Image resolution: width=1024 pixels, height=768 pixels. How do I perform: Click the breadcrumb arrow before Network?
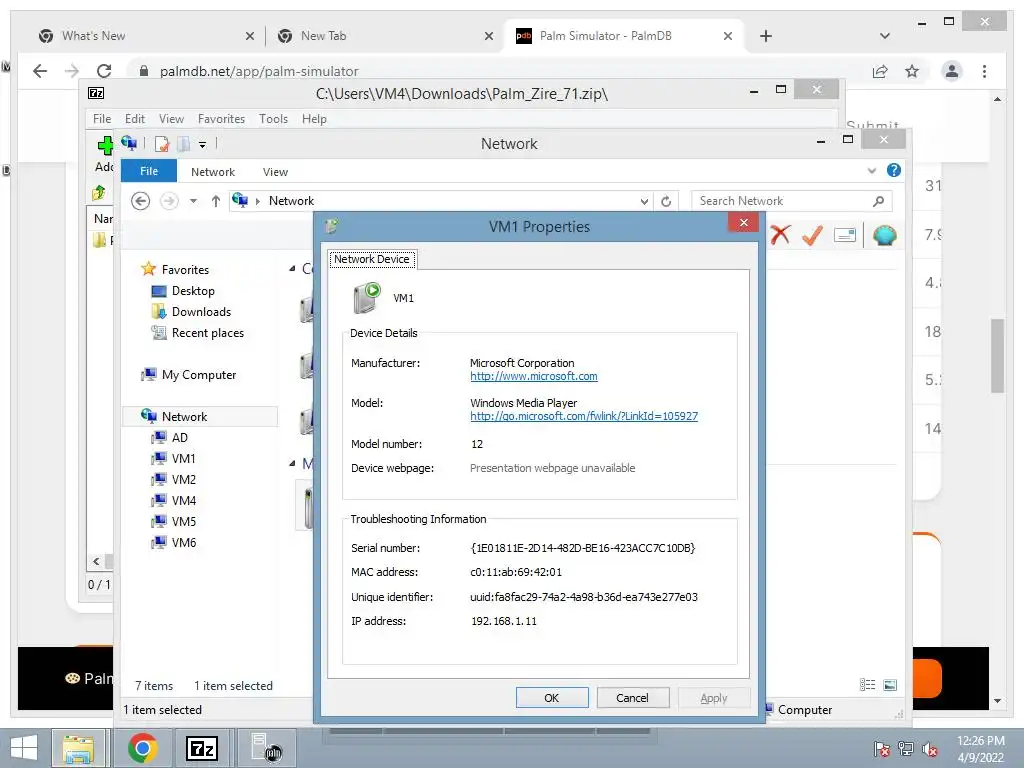tap(257, 201)
